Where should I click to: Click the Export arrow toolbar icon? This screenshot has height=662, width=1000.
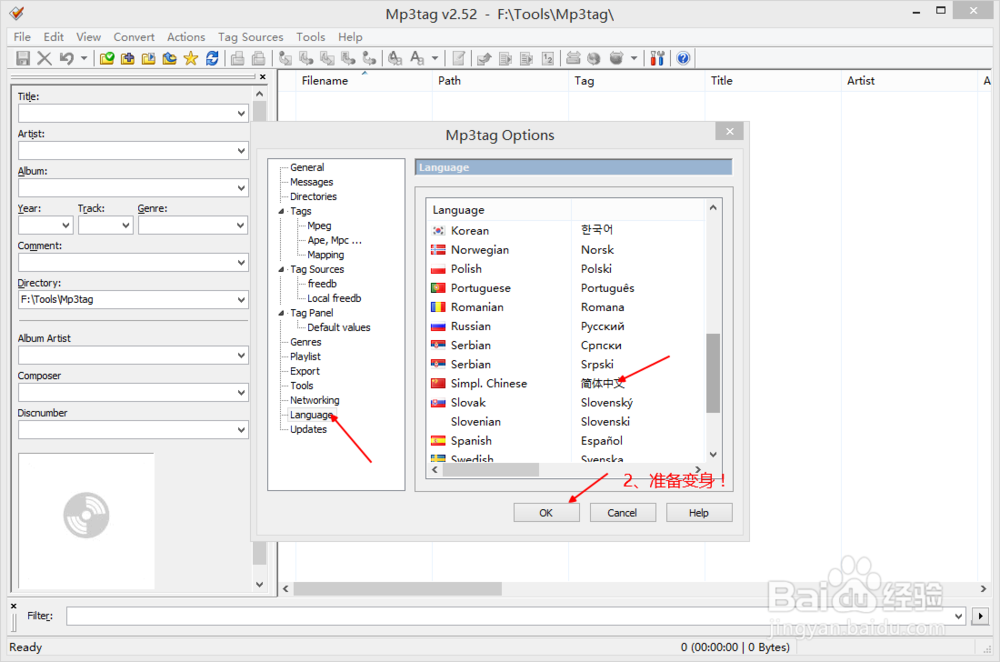point(484,58)
